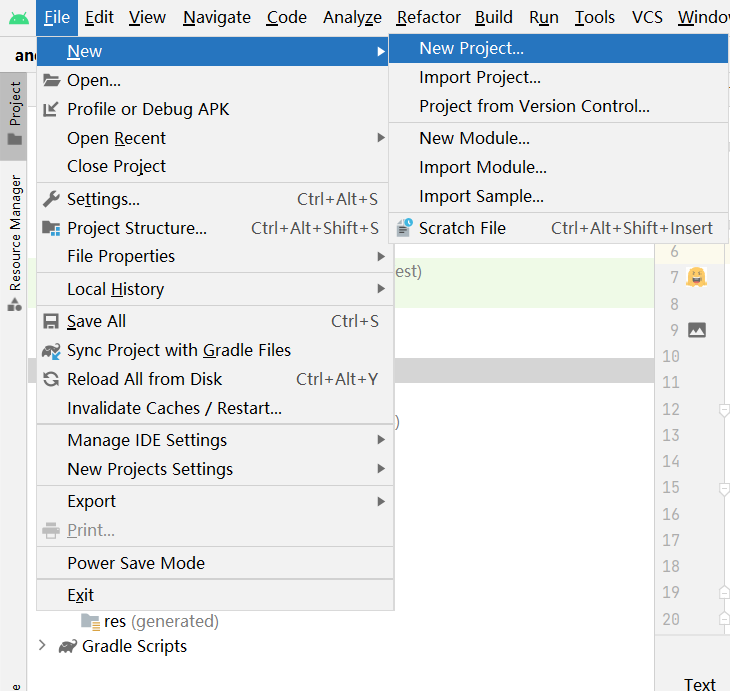Select Scratch File menu entry

[x=558, y=228]
